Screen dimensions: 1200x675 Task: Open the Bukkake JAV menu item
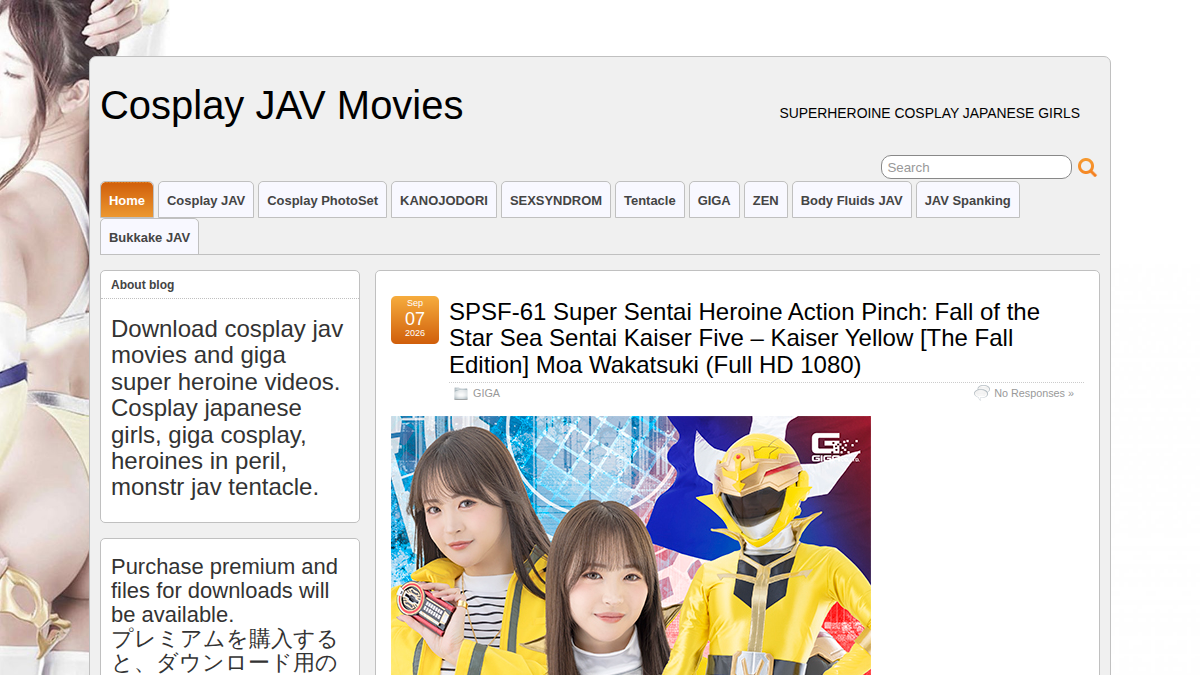[149, 237]
